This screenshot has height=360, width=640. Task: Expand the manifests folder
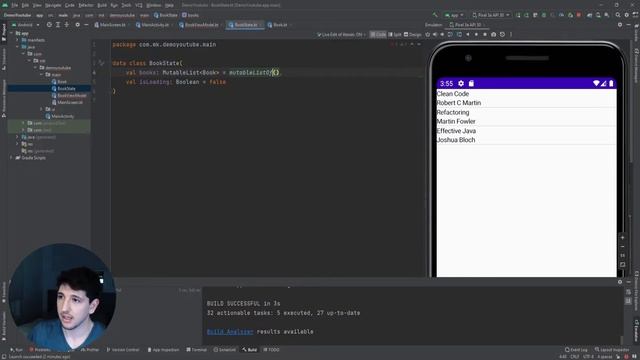pyautogui.click(x=18, y=40)
